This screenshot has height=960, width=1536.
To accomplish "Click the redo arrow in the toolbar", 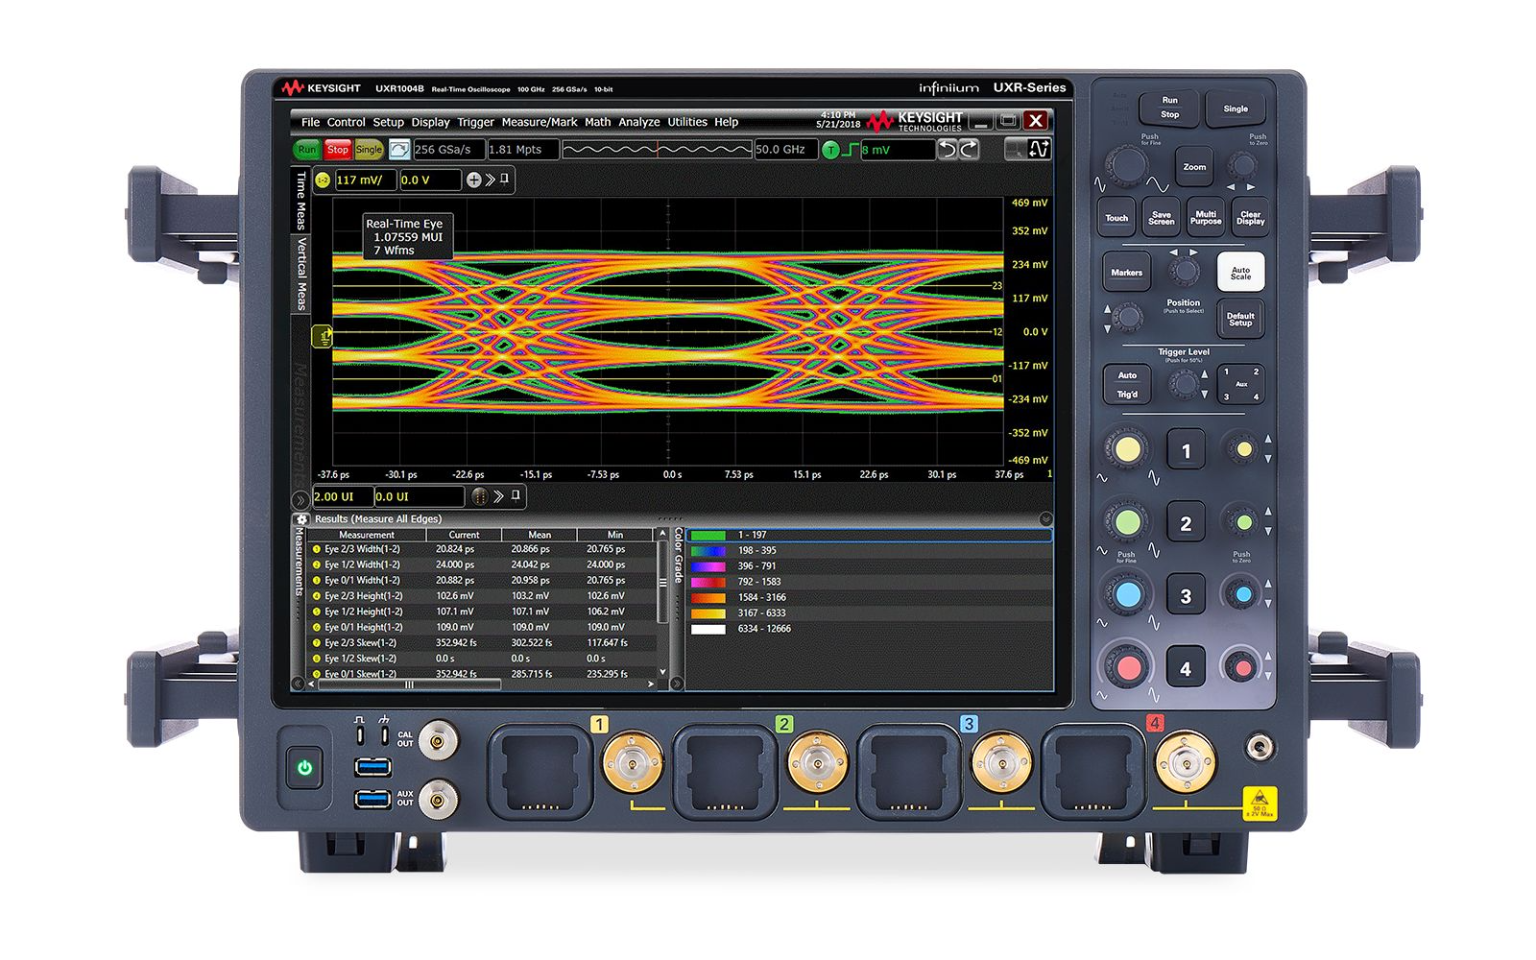I will point(969,150).
